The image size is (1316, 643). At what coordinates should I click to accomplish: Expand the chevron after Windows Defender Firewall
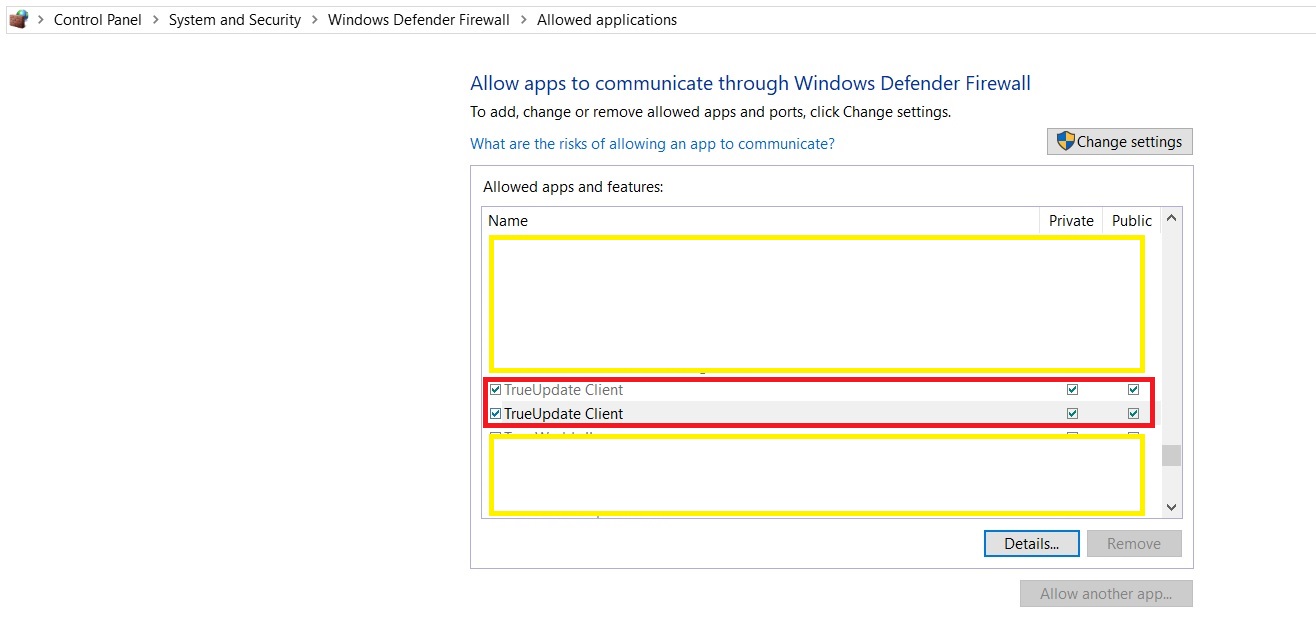[523, 20]
